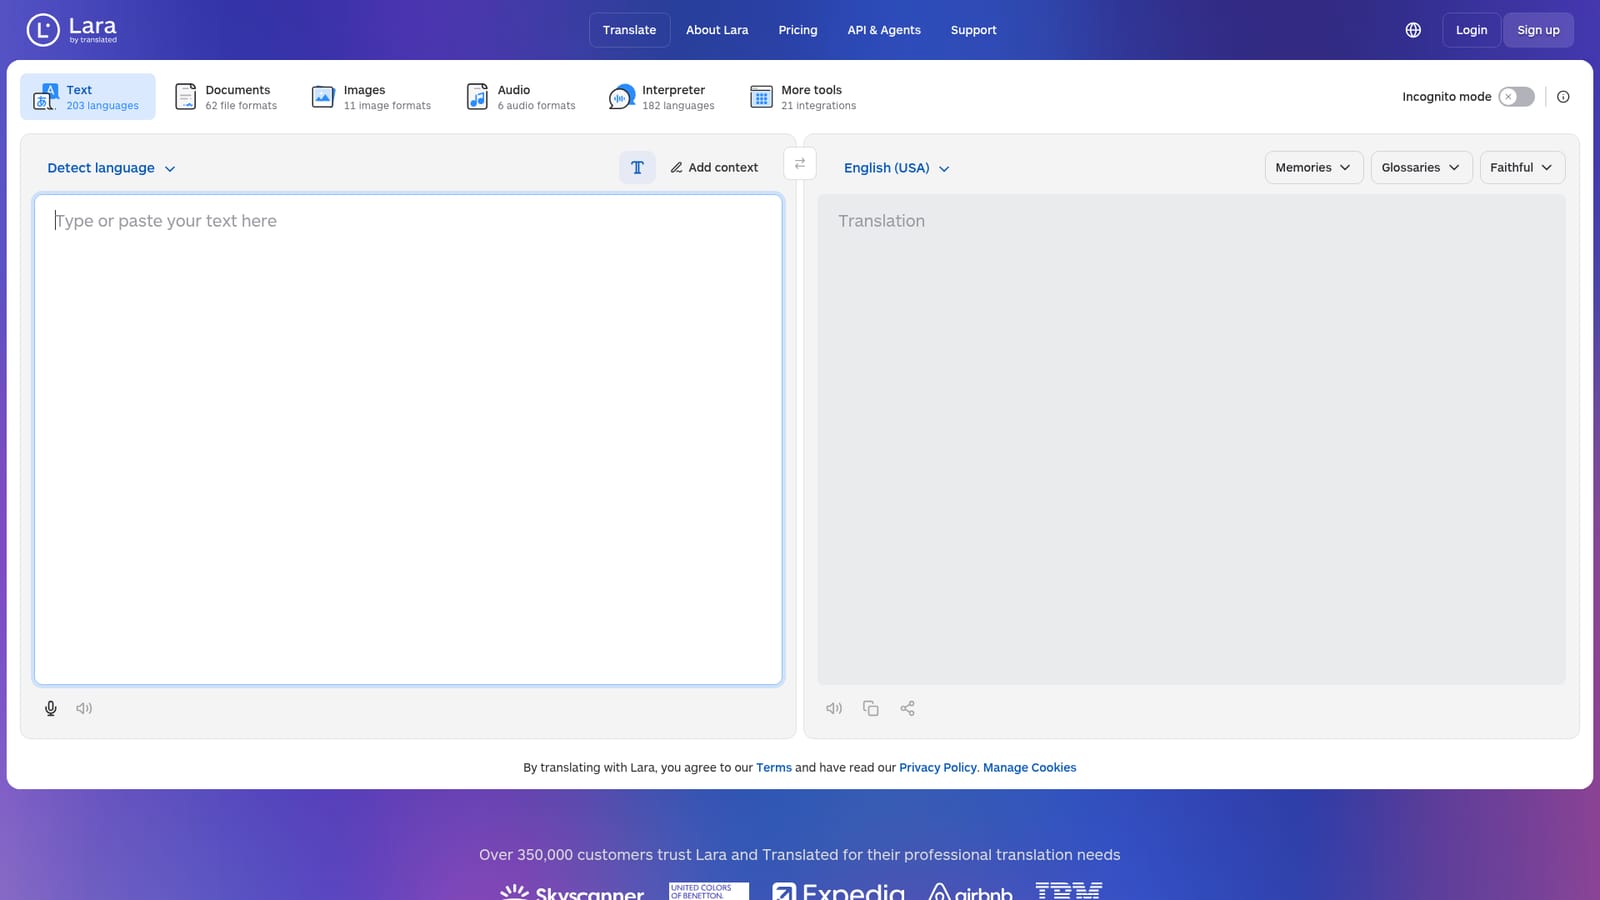This screenshot has height=900, width=1600.
Task: Click the Incognito mode info icon
Action: (x=1563, y=97)
